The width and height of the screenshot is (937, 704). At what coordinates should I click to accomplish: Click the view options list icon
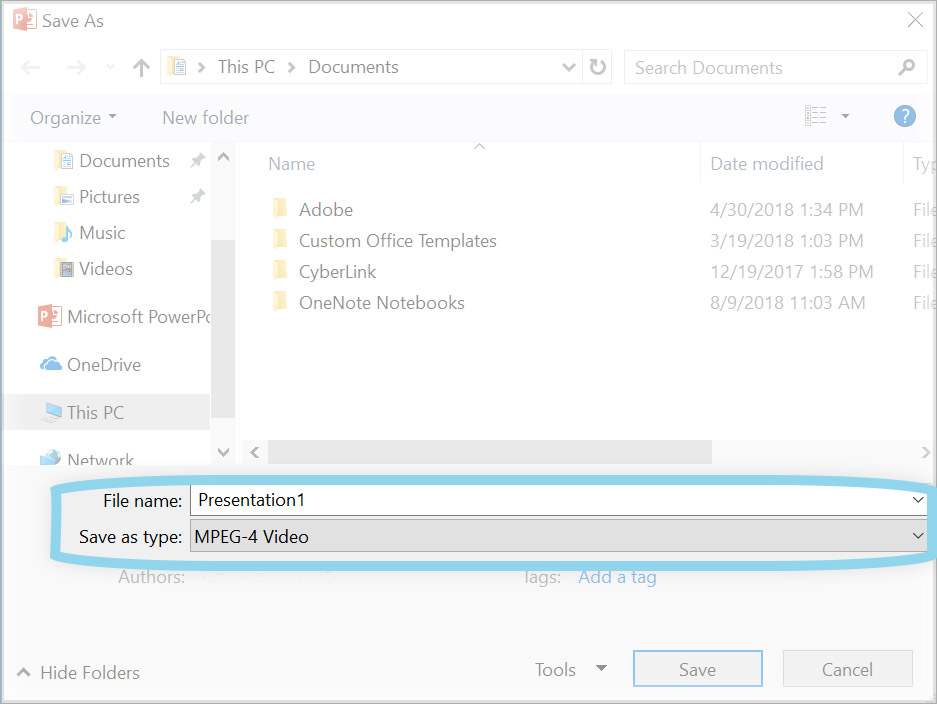pos(816,117)
